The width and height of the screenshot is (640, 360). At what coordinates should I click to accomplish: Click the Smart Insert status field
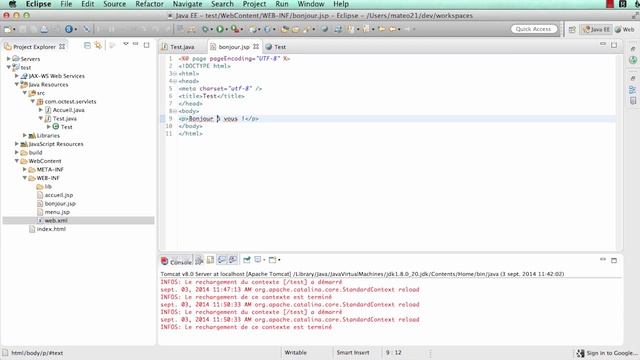[x=353, y=353]
